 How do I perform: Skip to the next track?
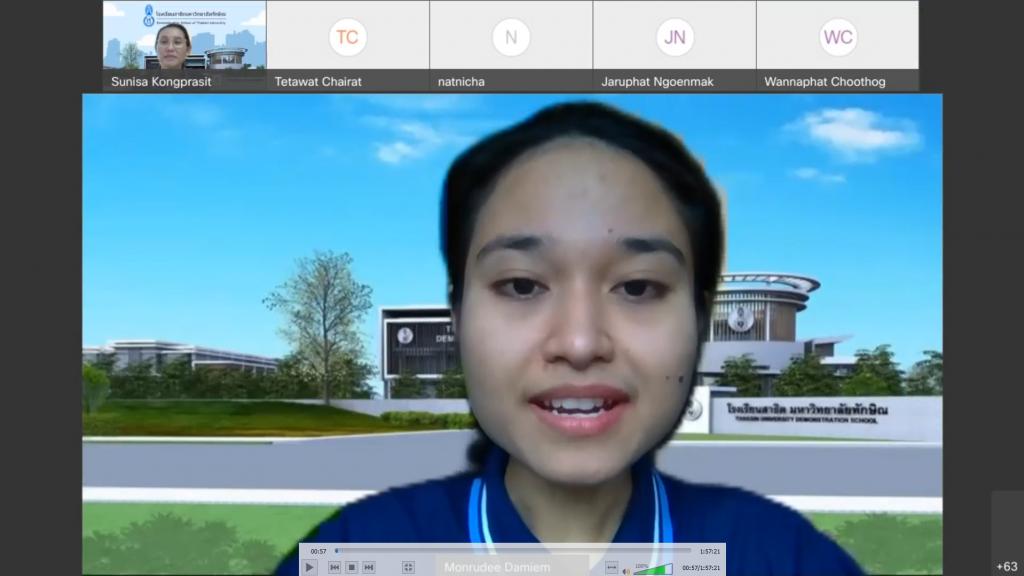368,568
